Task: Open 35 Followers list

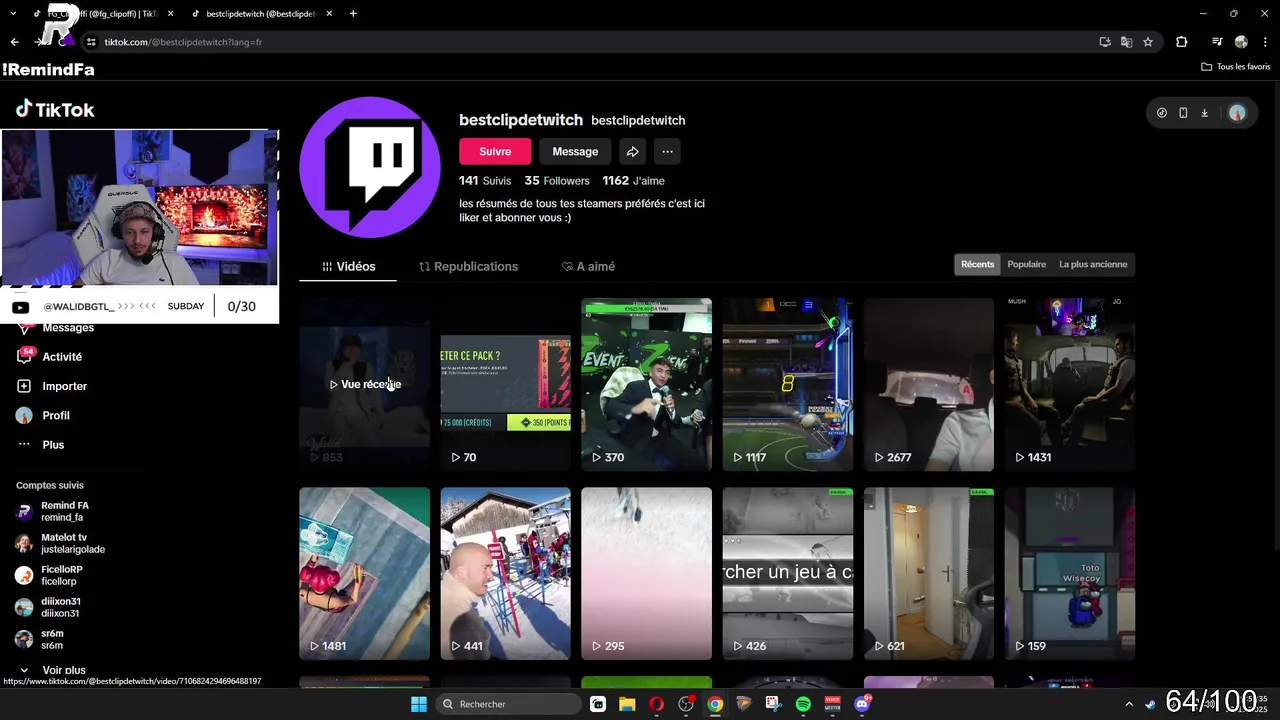Action: click(x=557, y=181)
